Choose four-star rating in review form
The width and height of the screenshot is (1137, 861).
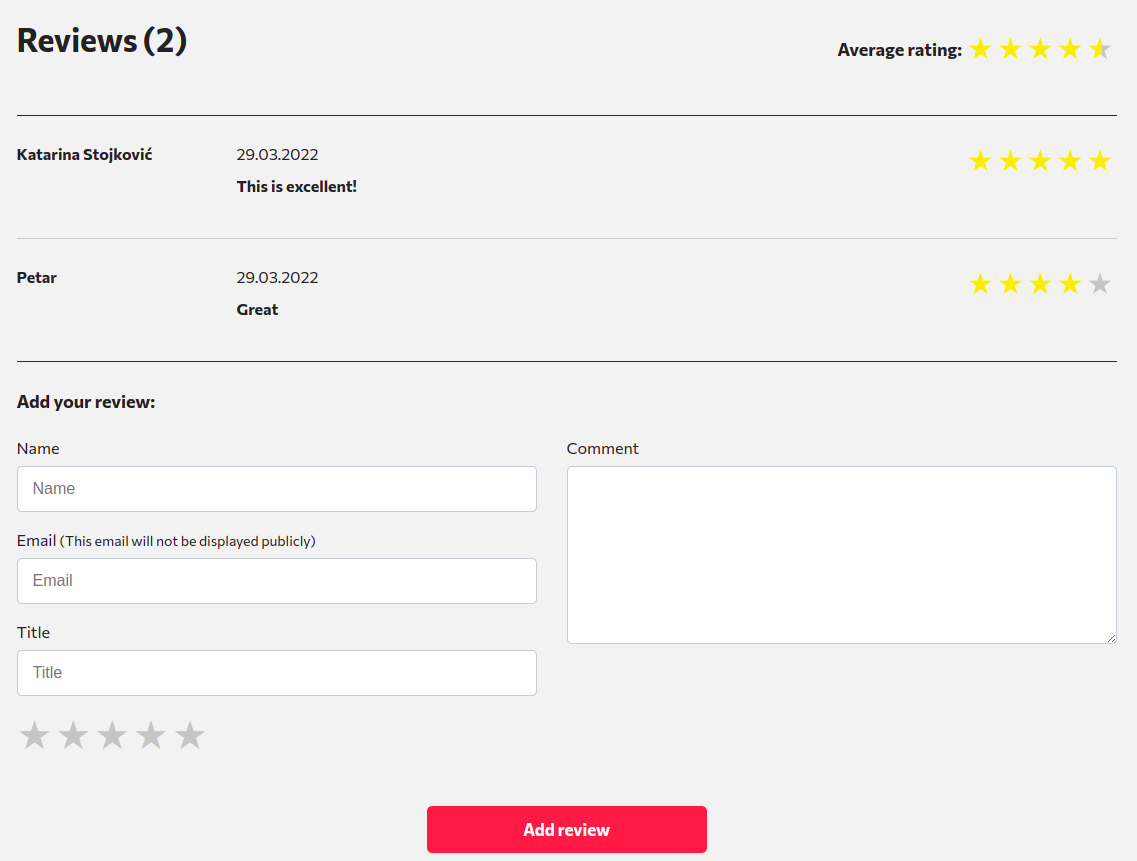[x=151, y=736]
